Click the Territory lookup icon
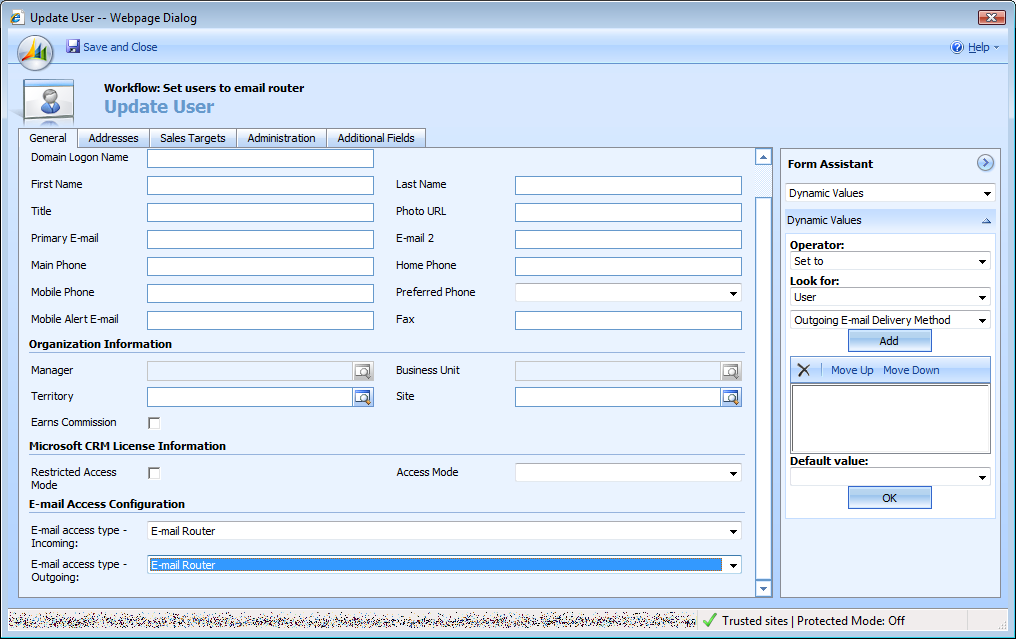Image resolution: width=1016 pixels, height=639 pixels. [x=362, y=397]
